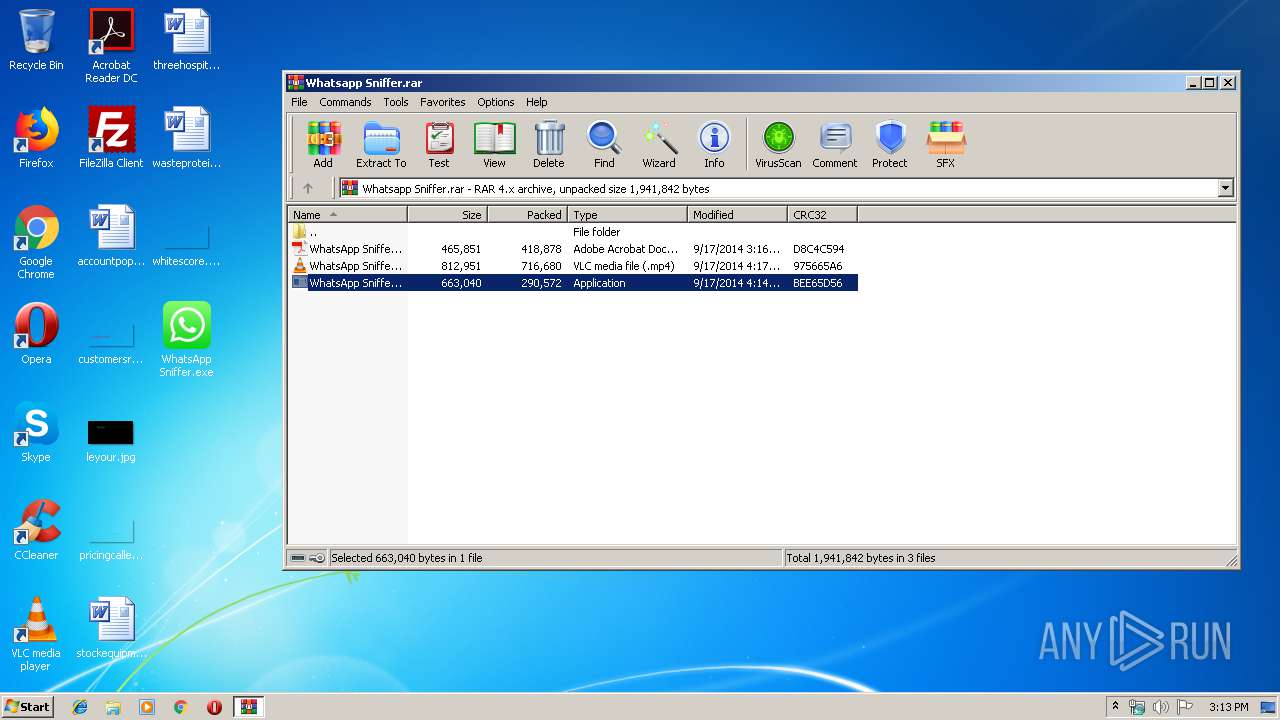Screen dimensions: 1280x720
Task: Open Windows Explorer from the taskbar
Action: pos(113,707)
